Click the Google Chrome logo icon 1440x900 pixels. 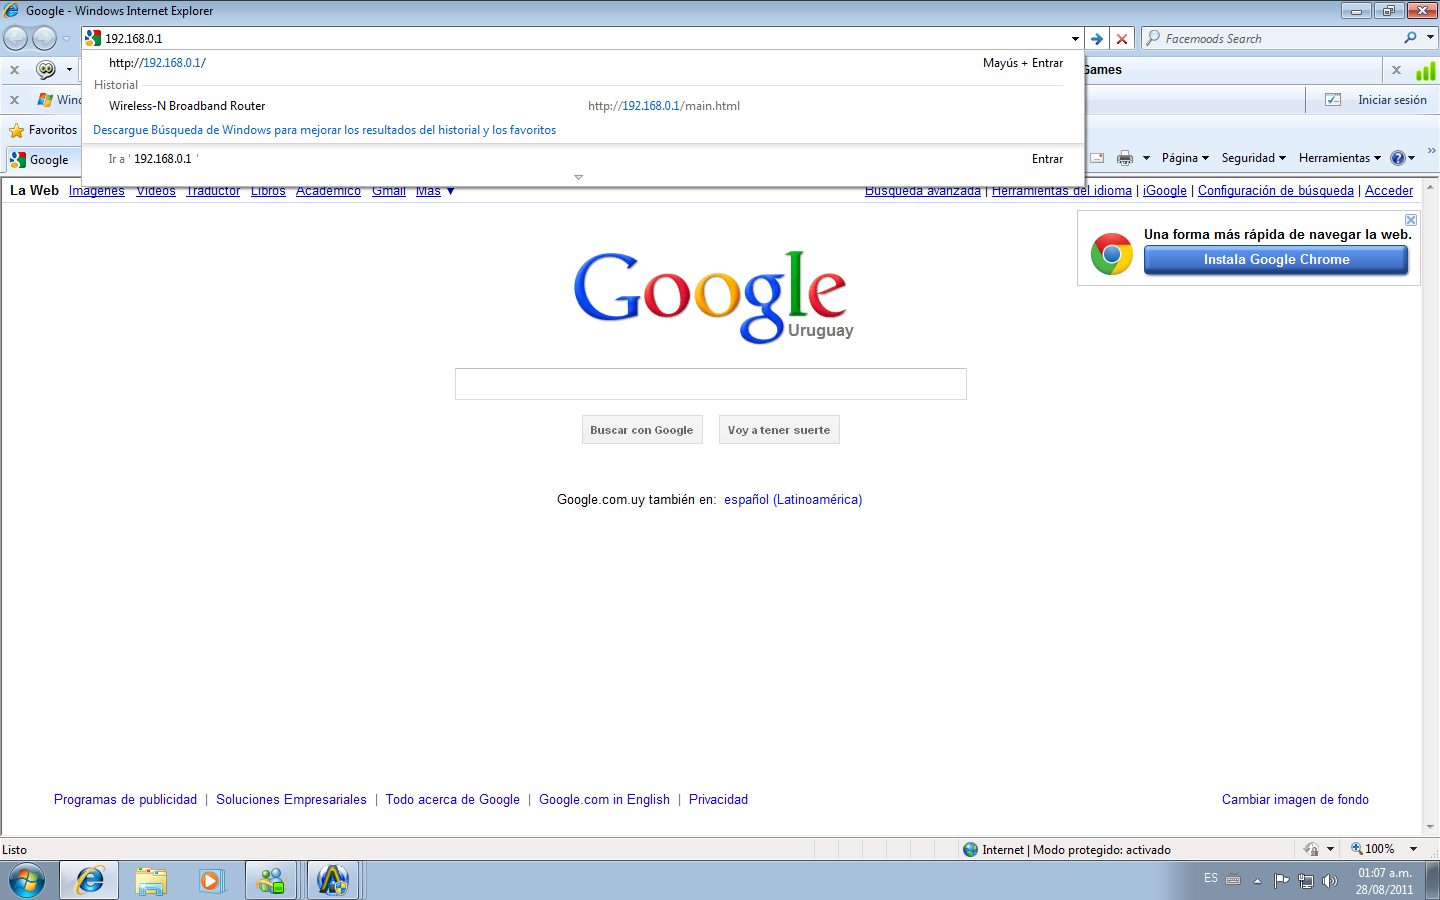coord(1112,254)
